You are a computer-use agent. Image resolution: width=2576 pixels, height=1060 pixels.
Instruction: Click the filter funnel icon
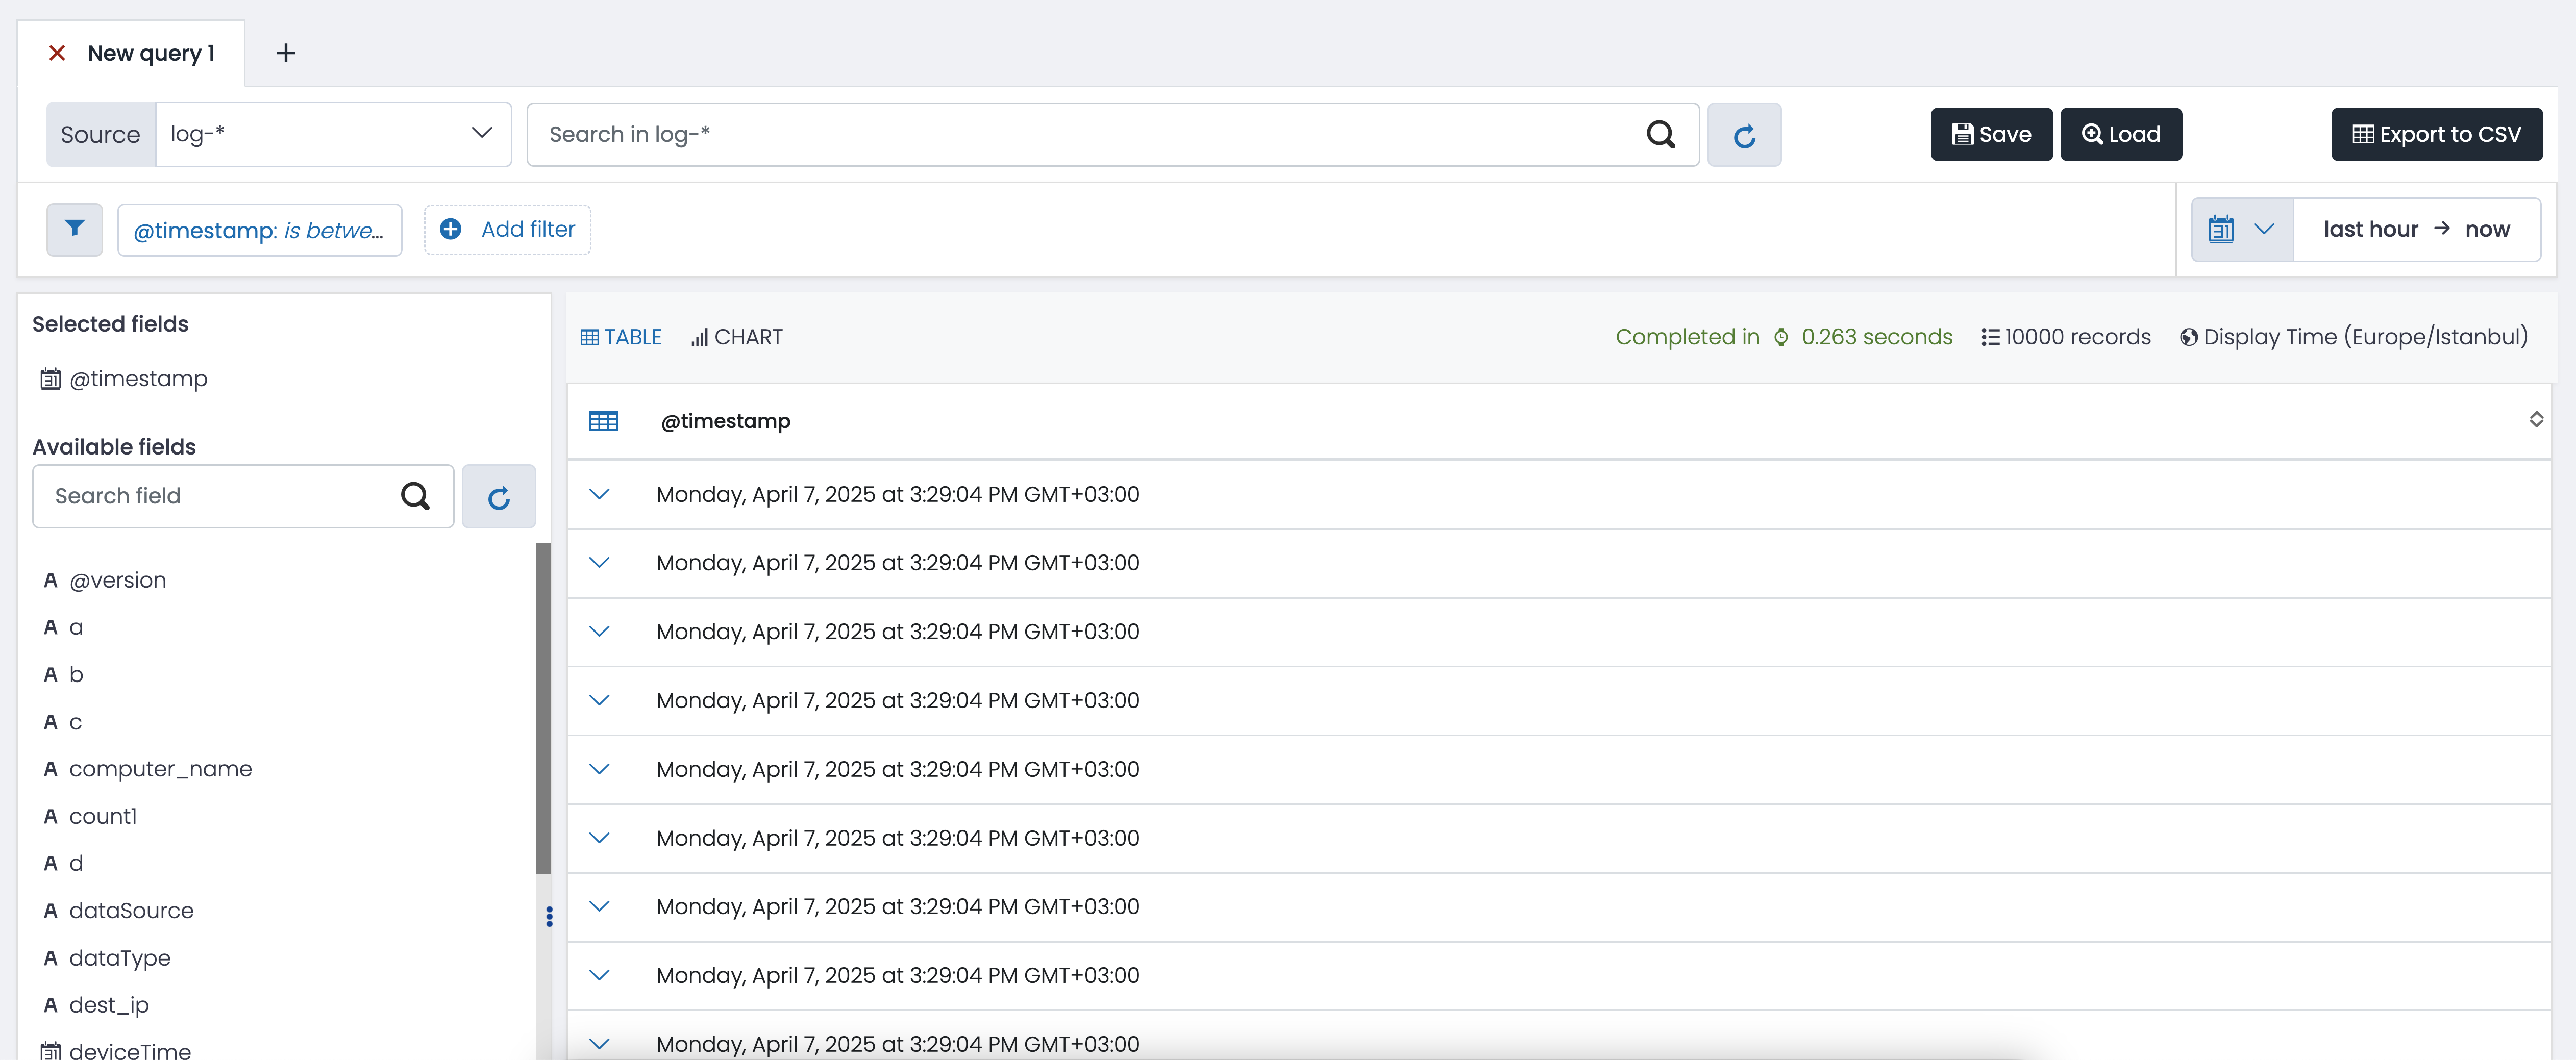[x=75, y=229]
